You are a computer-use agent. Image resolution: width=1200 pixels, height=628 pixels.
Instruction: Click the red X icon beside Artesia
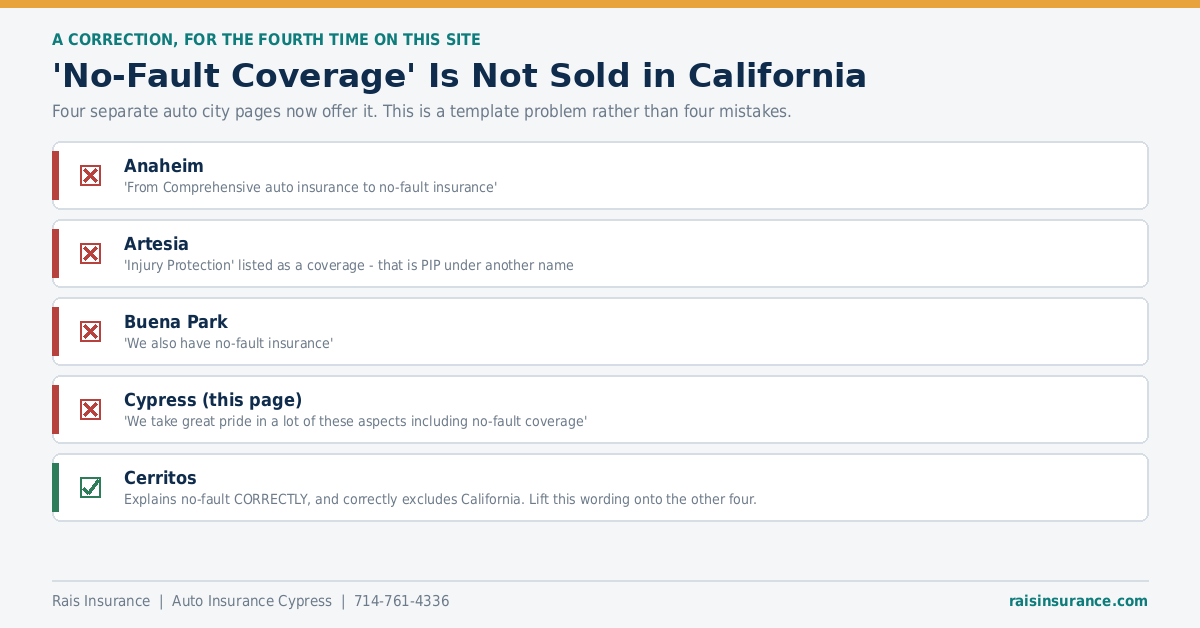(90, 254)
